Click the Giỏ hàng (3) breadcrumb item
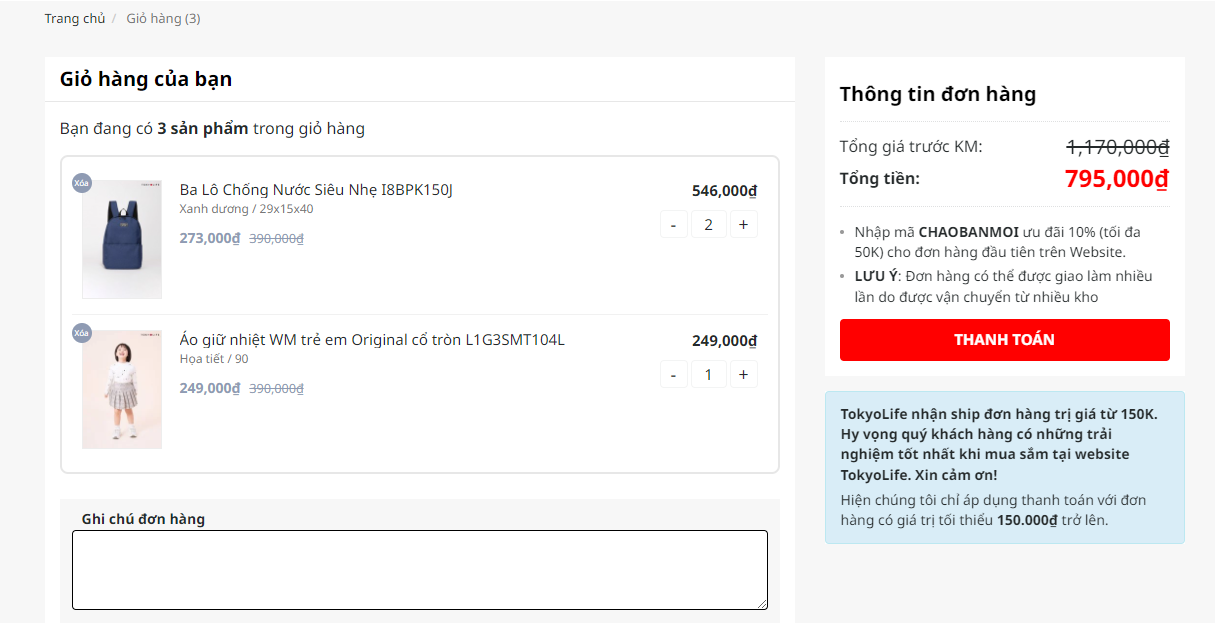Viewport: 1215px width, 623px height. pyautogui.click(x=163, y=19)
